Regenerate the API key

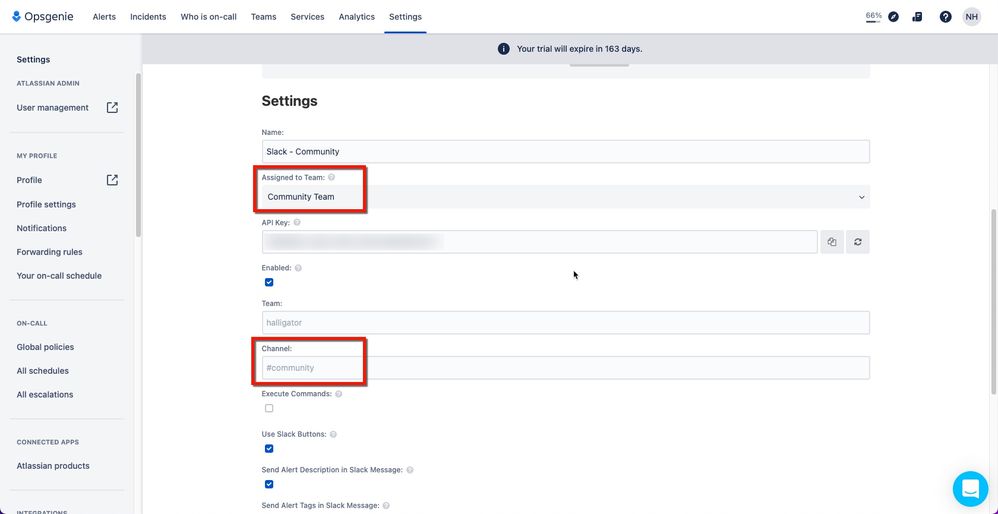(858, 242)
